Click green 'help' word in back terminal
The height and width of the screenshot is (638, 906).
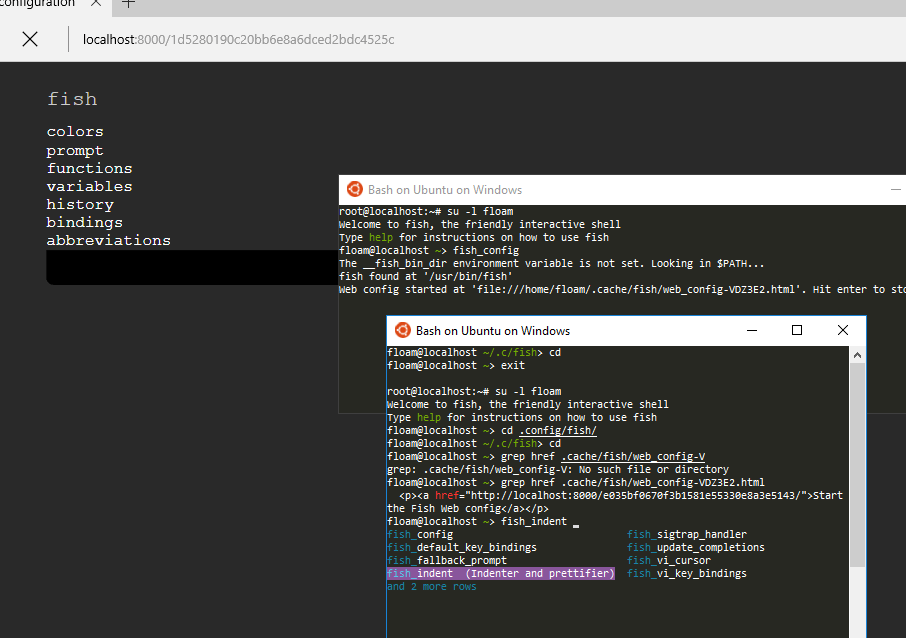381,238
